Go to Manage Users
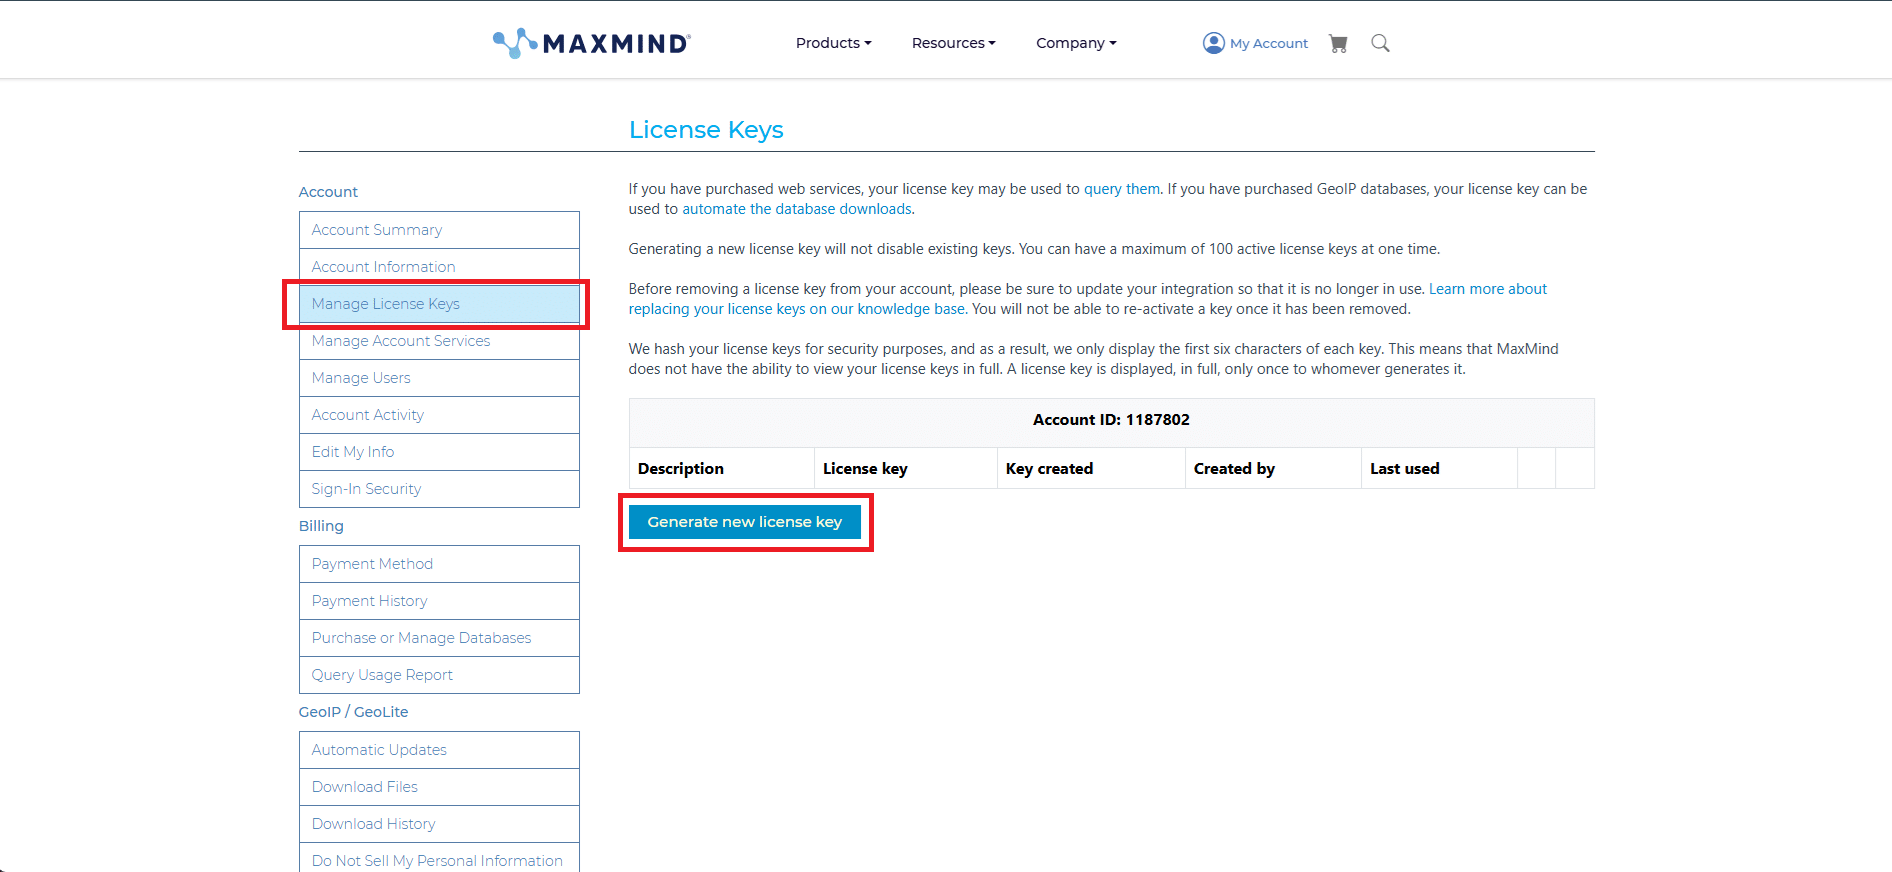Image resolution: width=1892 pixels, height=872 pixels. [439, 378]
